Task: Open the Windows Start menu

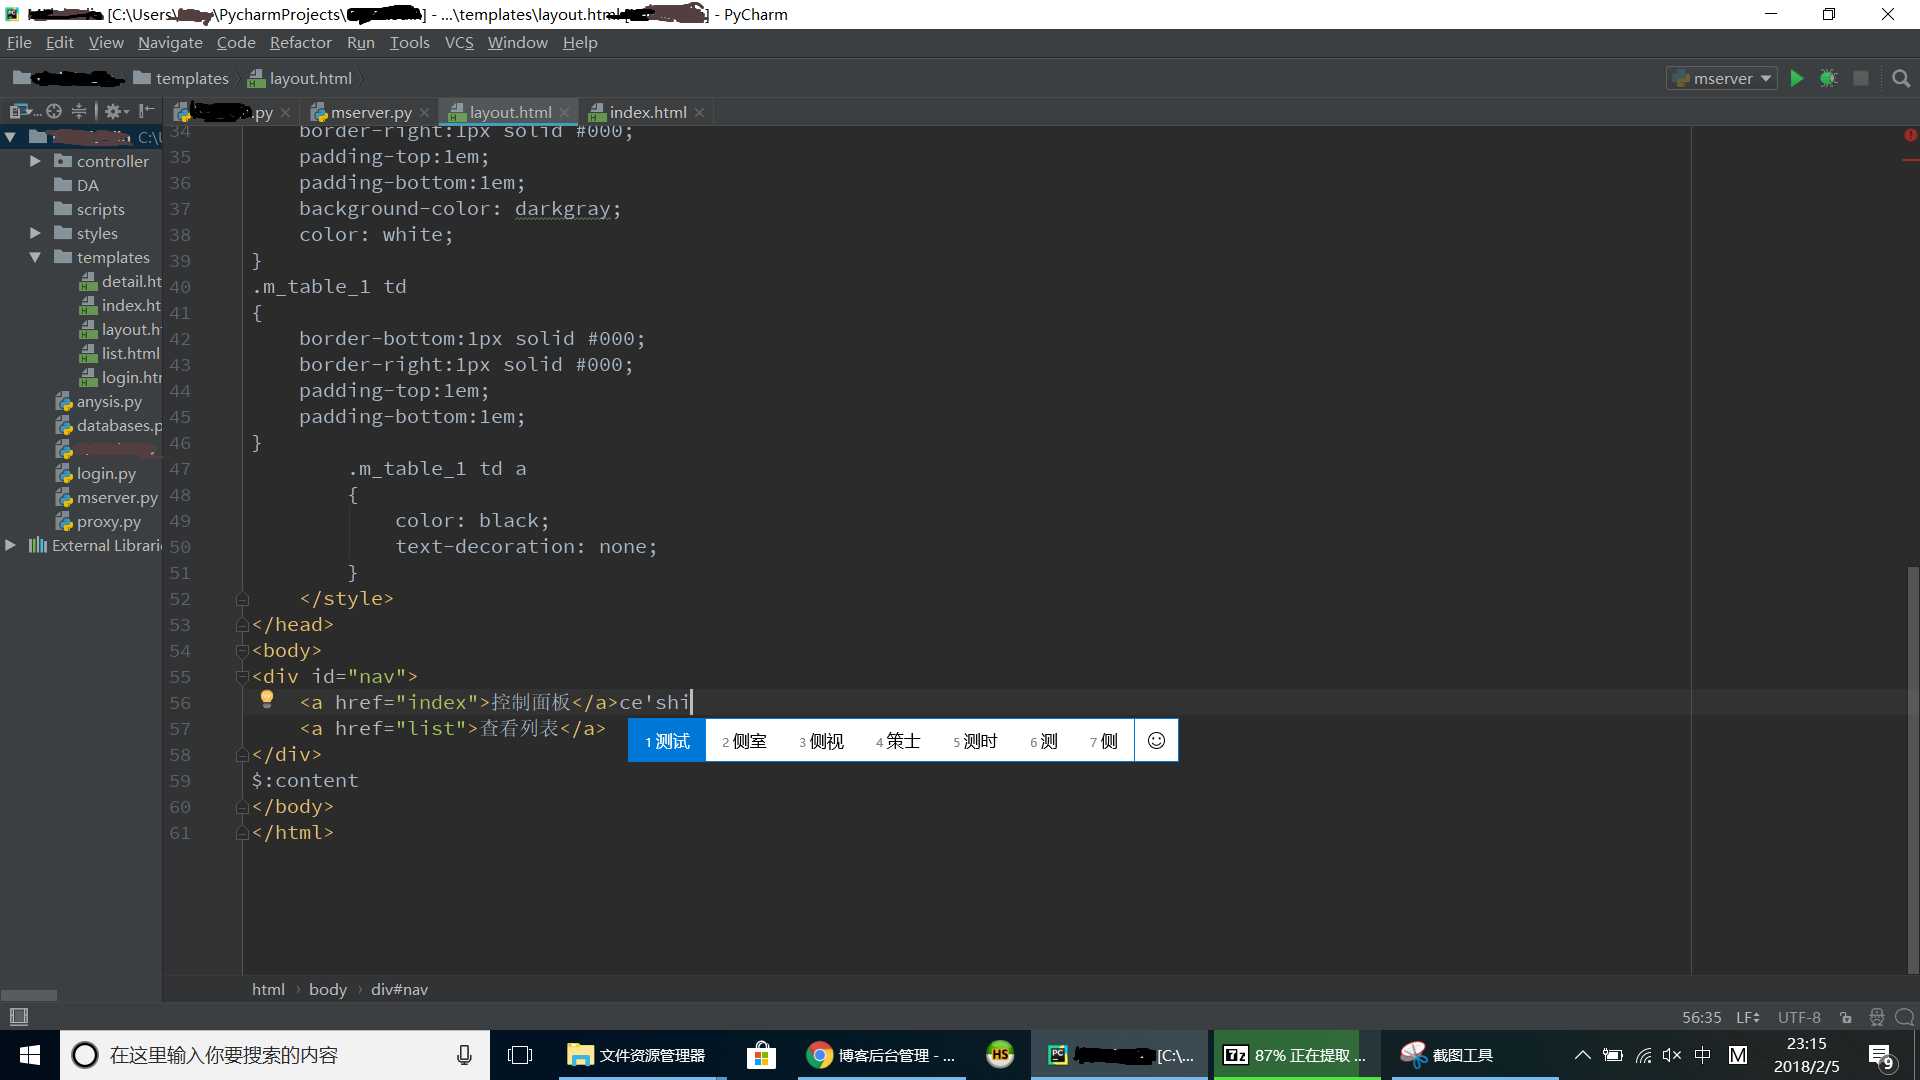Action: (29, 1055)
